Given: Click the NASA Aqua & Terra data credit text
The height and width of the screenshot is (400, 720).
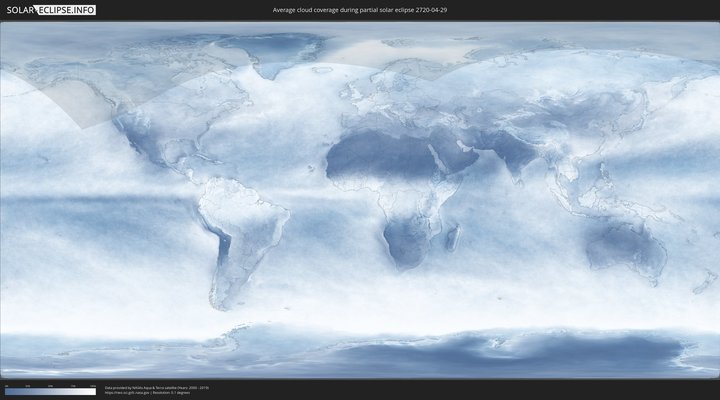Looking at the screenshot, I should pyautogui.click(x=157, y=387).
